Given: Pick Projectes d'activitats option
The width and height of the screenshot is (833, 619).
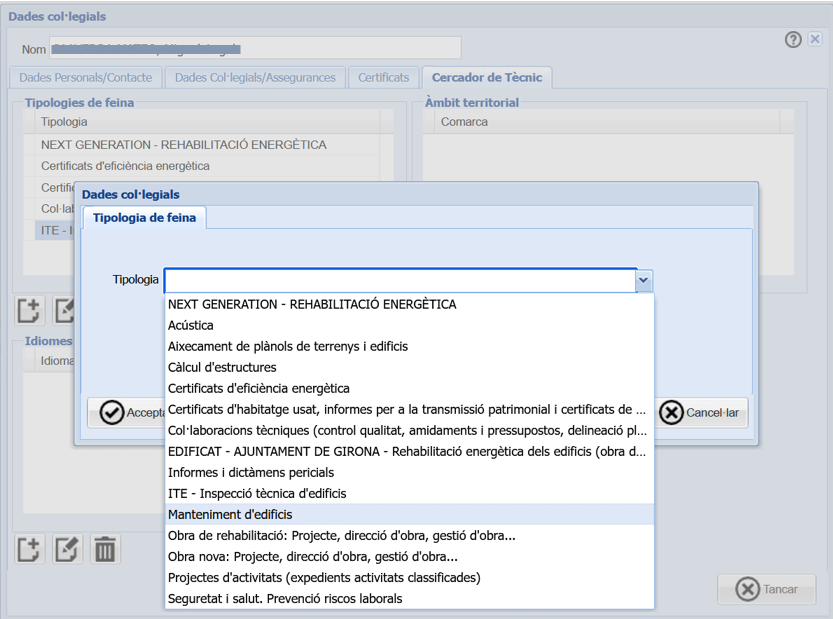Looking at the screenshot, I should point(410,578).
